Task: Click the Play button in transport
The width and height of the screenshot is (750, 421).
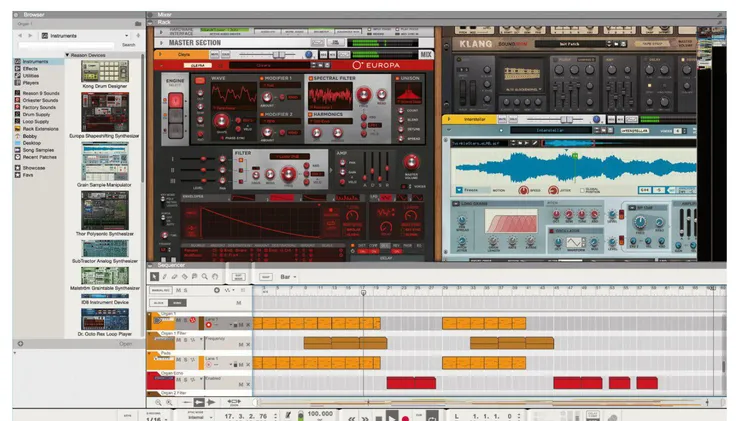Action: point(392,417)
